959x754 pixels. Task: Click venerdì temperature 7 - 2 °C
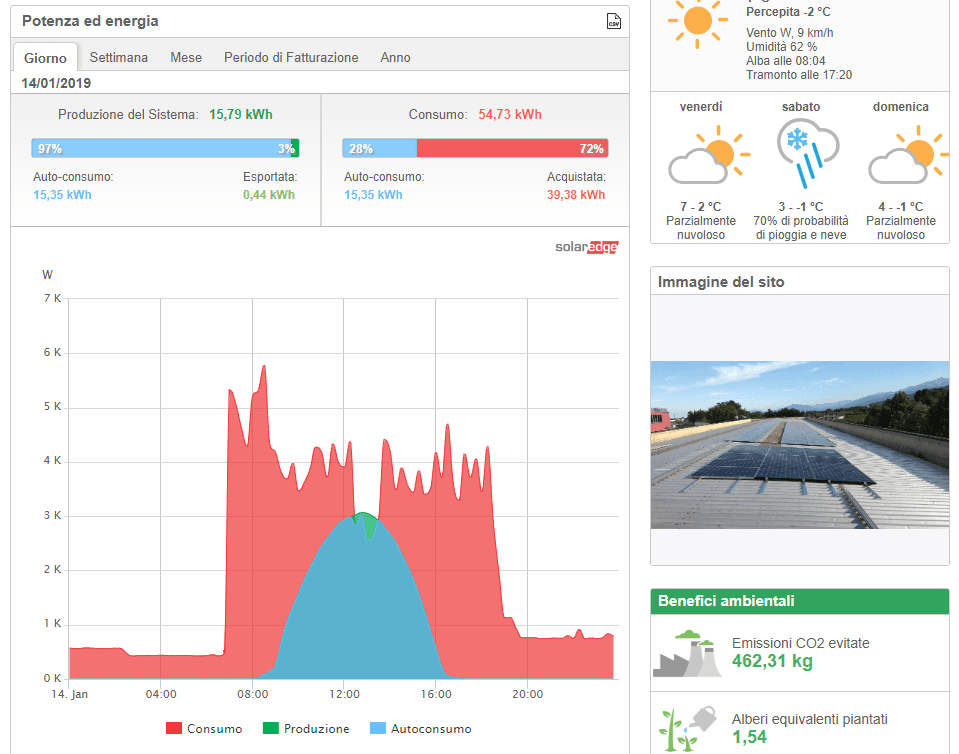coord(701,207)
